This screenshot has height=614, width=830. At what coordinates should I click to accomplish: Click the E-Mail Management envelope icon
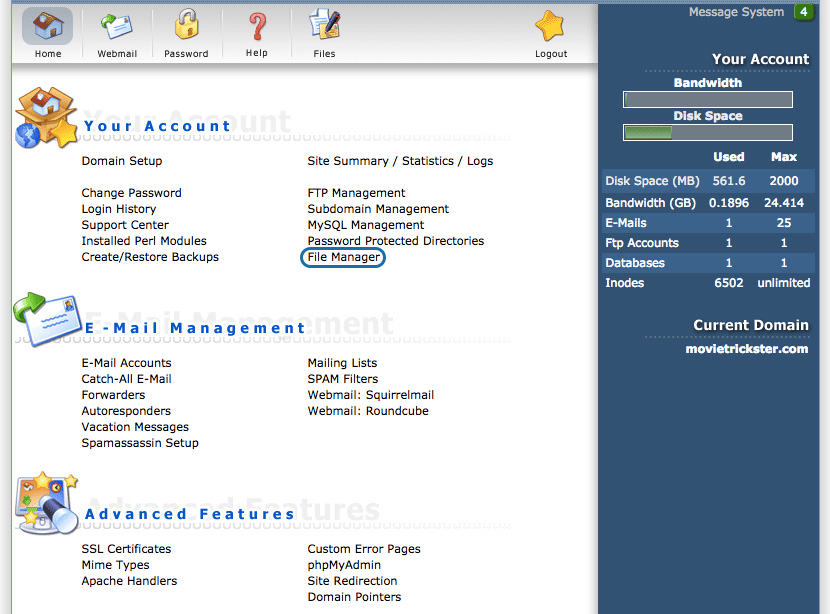coord(48,319)
